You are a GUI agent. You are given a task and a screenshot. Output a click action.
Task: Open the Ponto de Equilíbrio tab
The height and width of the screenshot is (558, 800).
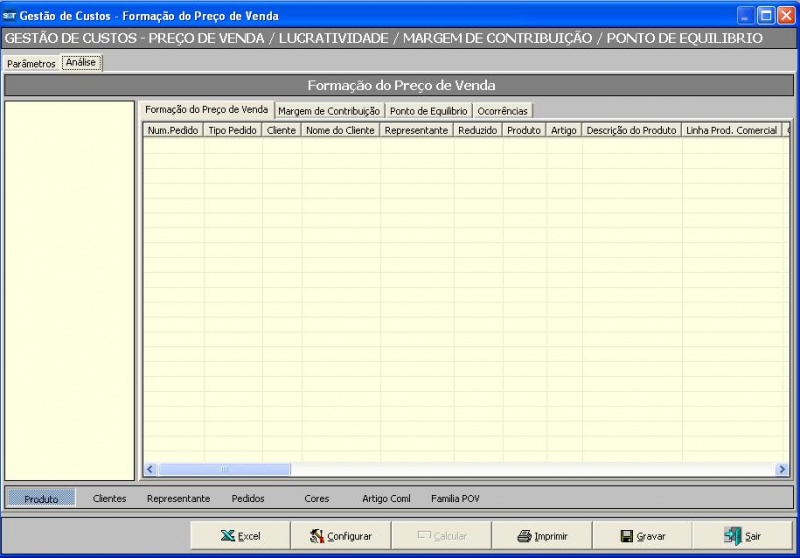click(x=428, y=111)
